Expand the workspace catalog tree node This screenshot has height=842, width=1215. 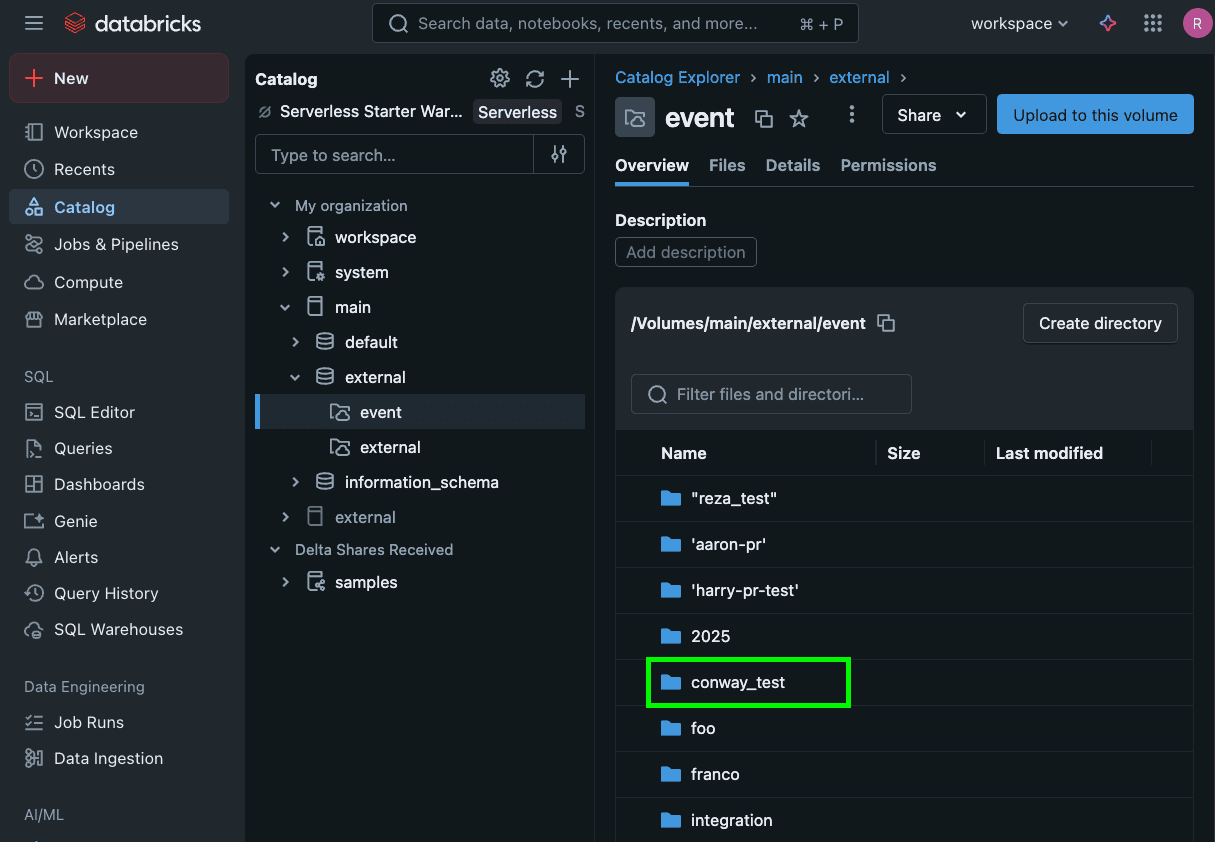coord(286,237)
